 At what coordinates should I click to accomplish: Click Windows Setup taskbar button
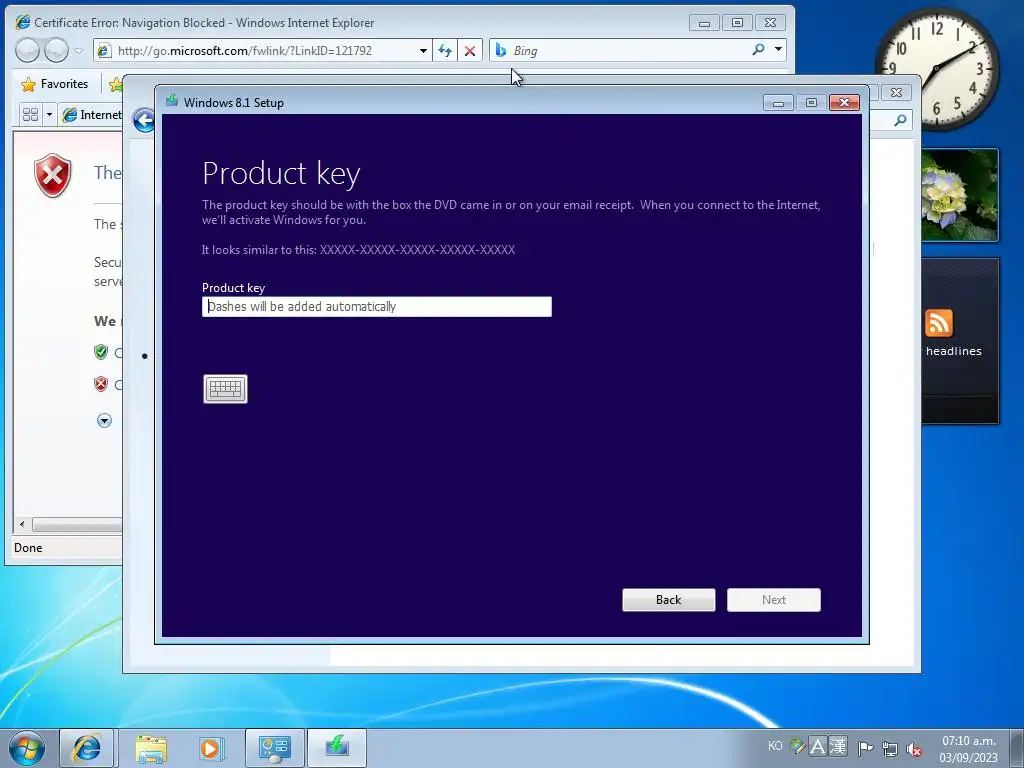click(x=337, y=748)
